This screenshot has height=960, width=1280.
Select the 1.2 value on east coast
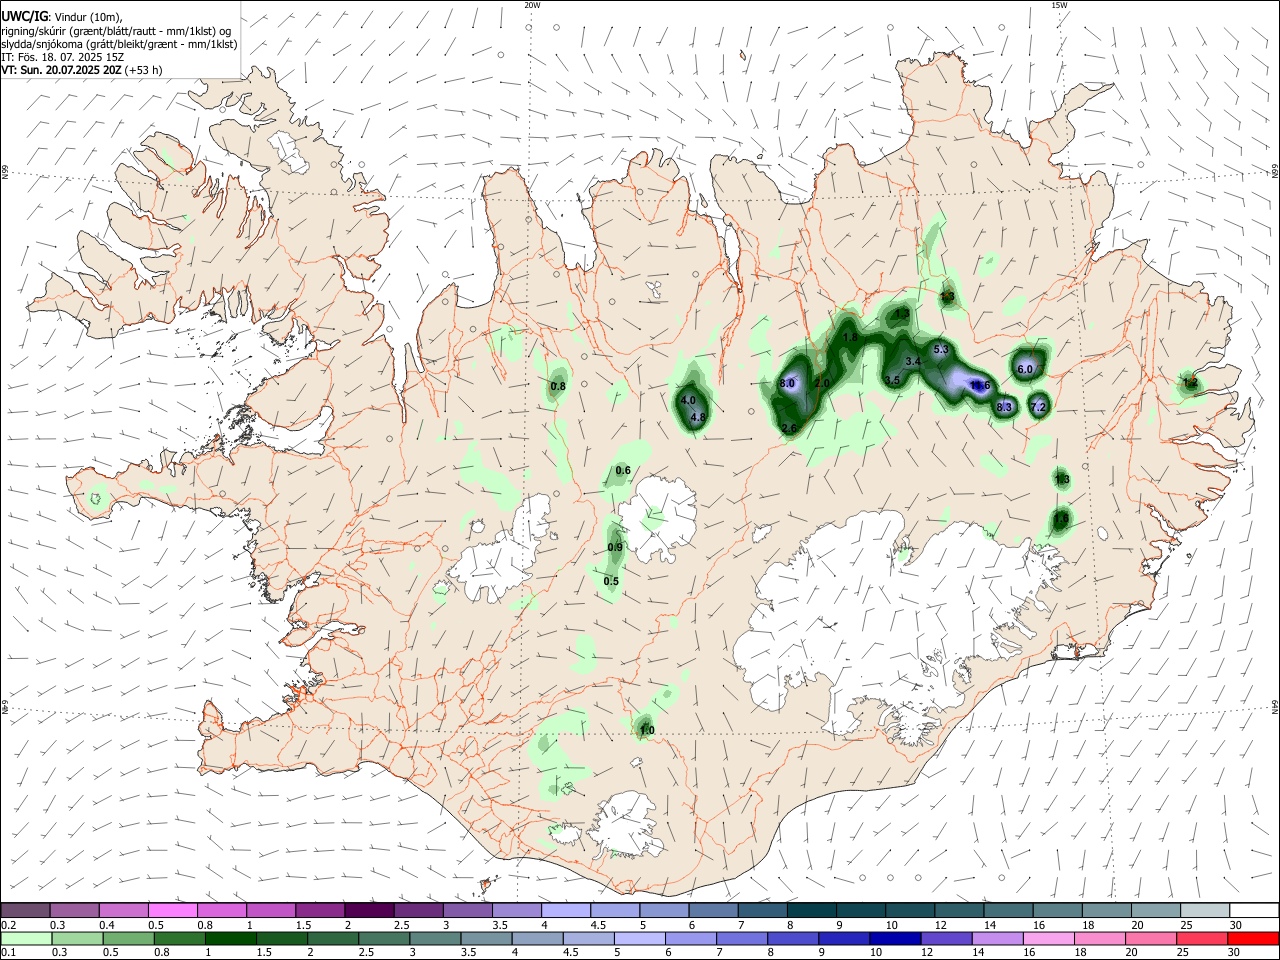[1190, 382]
